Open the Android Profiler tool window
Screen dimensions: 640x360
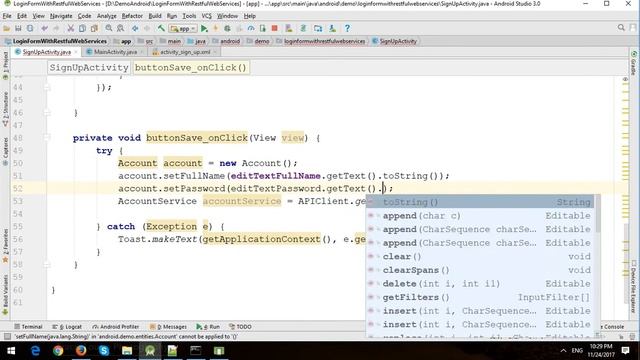click(116, 327)
